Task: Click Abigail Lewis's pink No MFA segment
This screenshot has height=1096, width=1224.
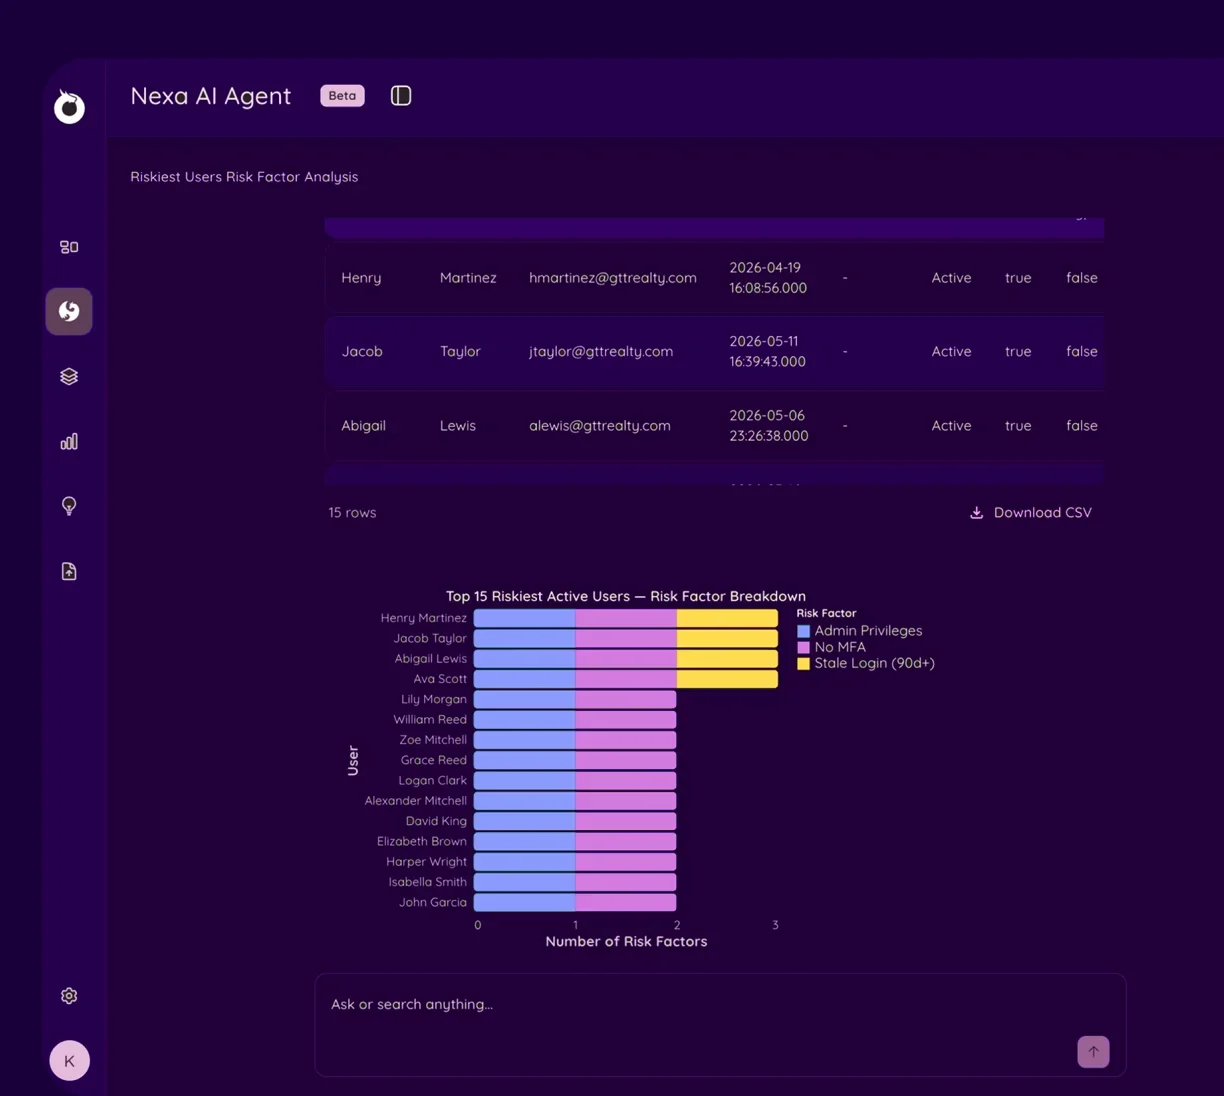Action: pos(626,659)
